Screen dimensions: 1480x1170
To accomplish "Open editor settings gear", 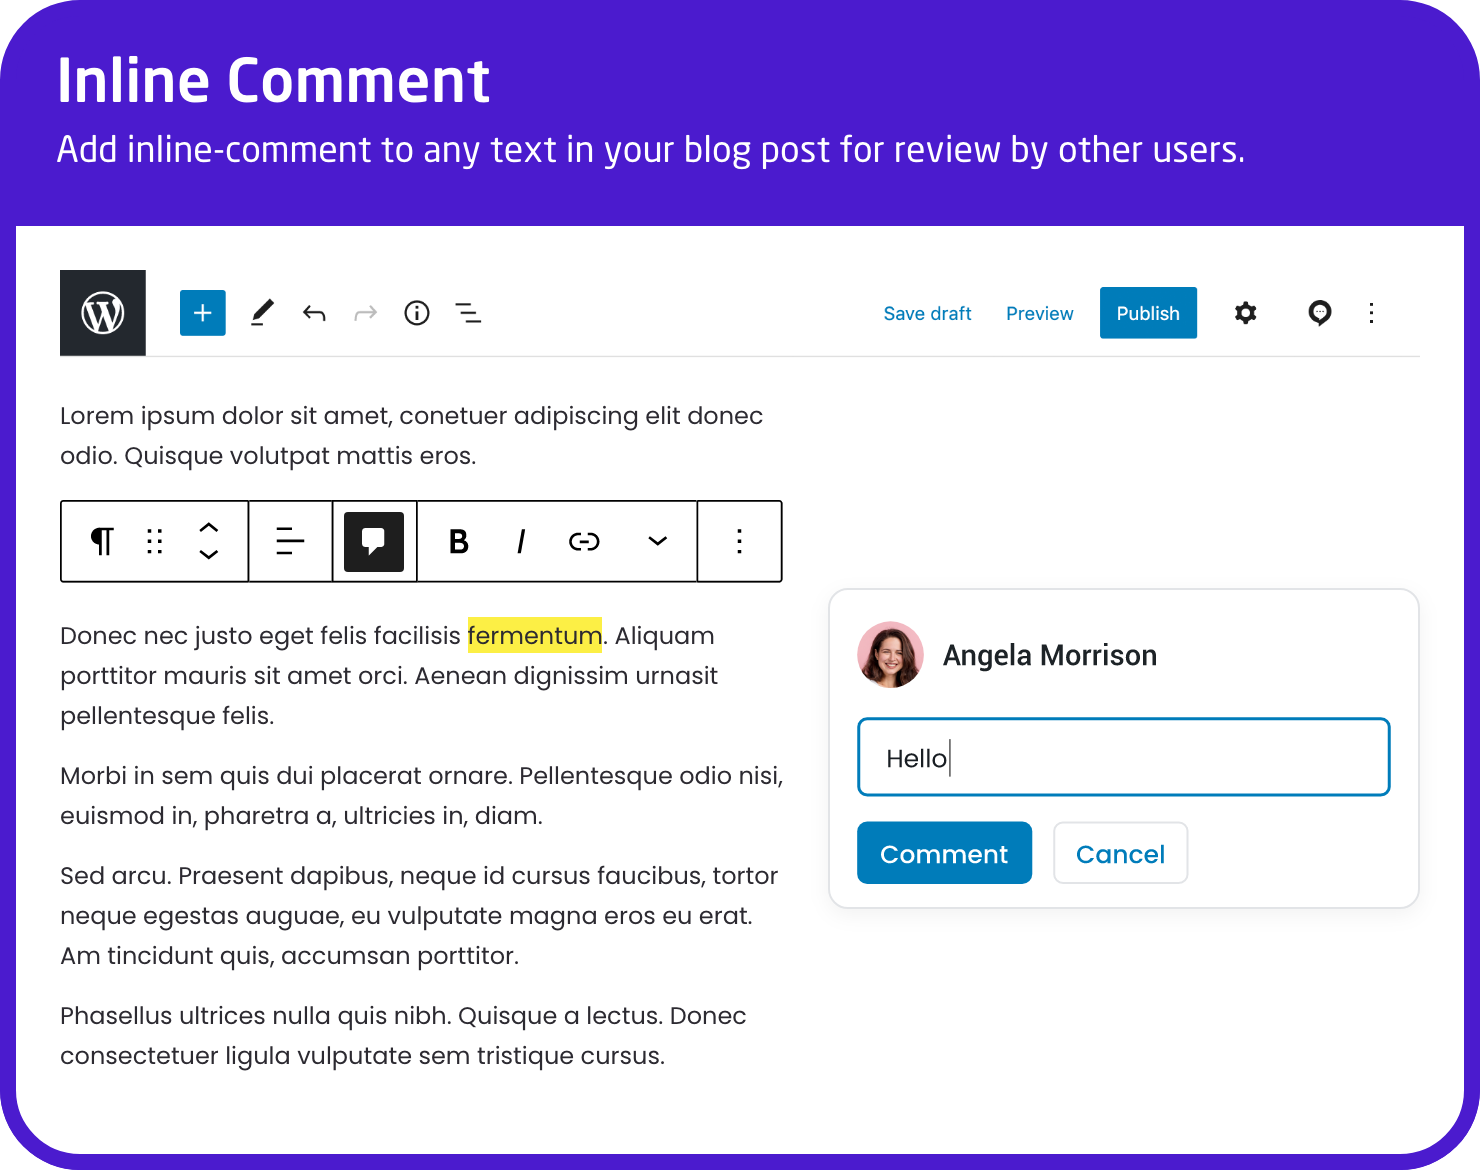I will (x=1245, y=313).
